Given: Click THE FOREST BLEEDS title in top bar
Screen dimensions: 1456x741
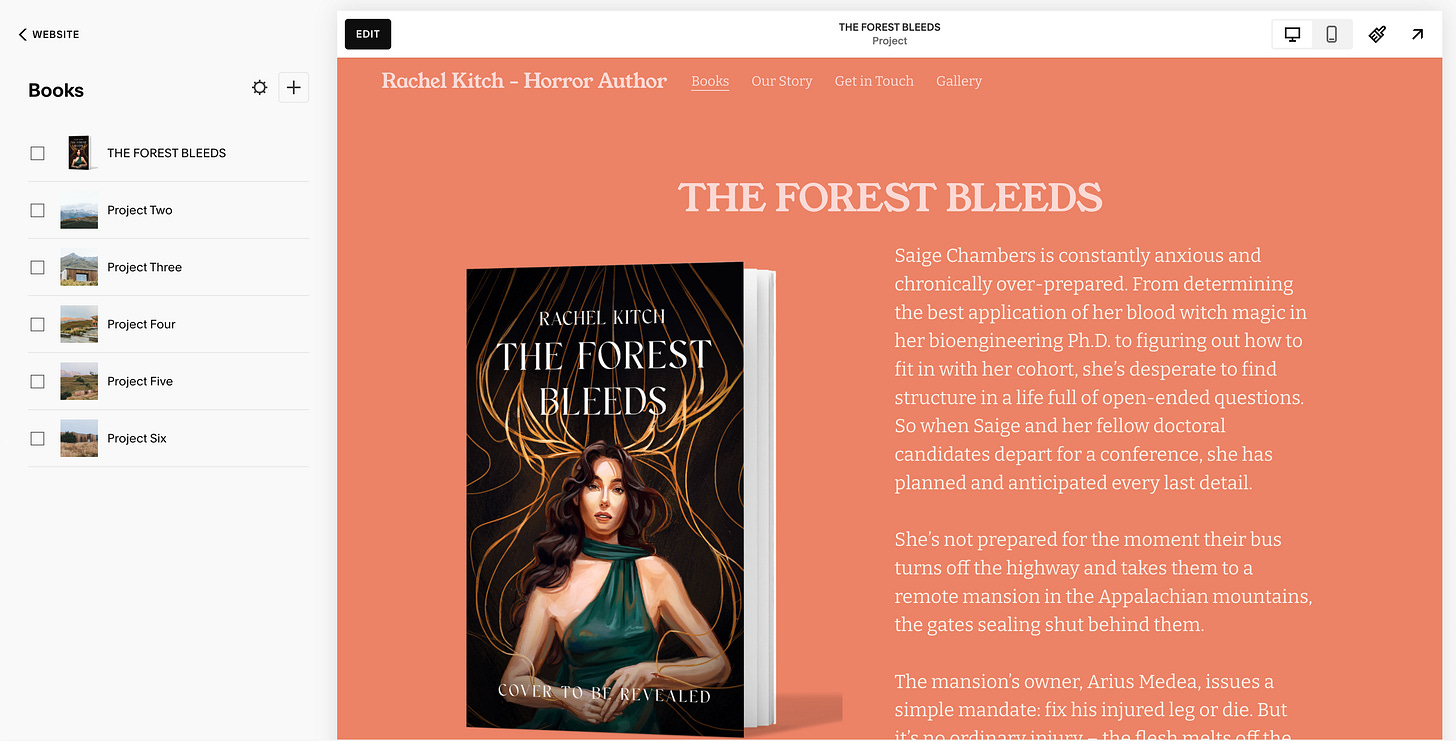Looking at the screenshot, I should coord(889,27).
